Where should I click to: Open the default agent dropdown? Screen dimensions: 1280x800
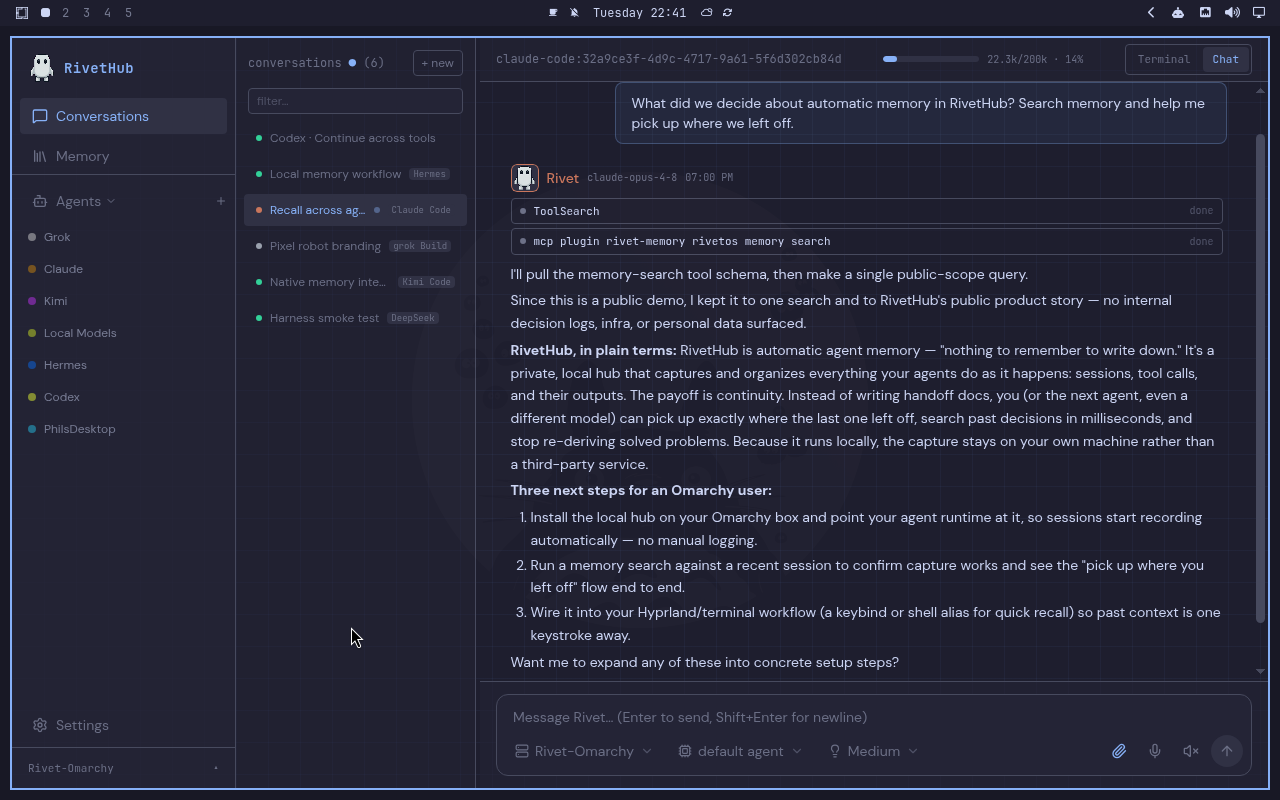740,751
